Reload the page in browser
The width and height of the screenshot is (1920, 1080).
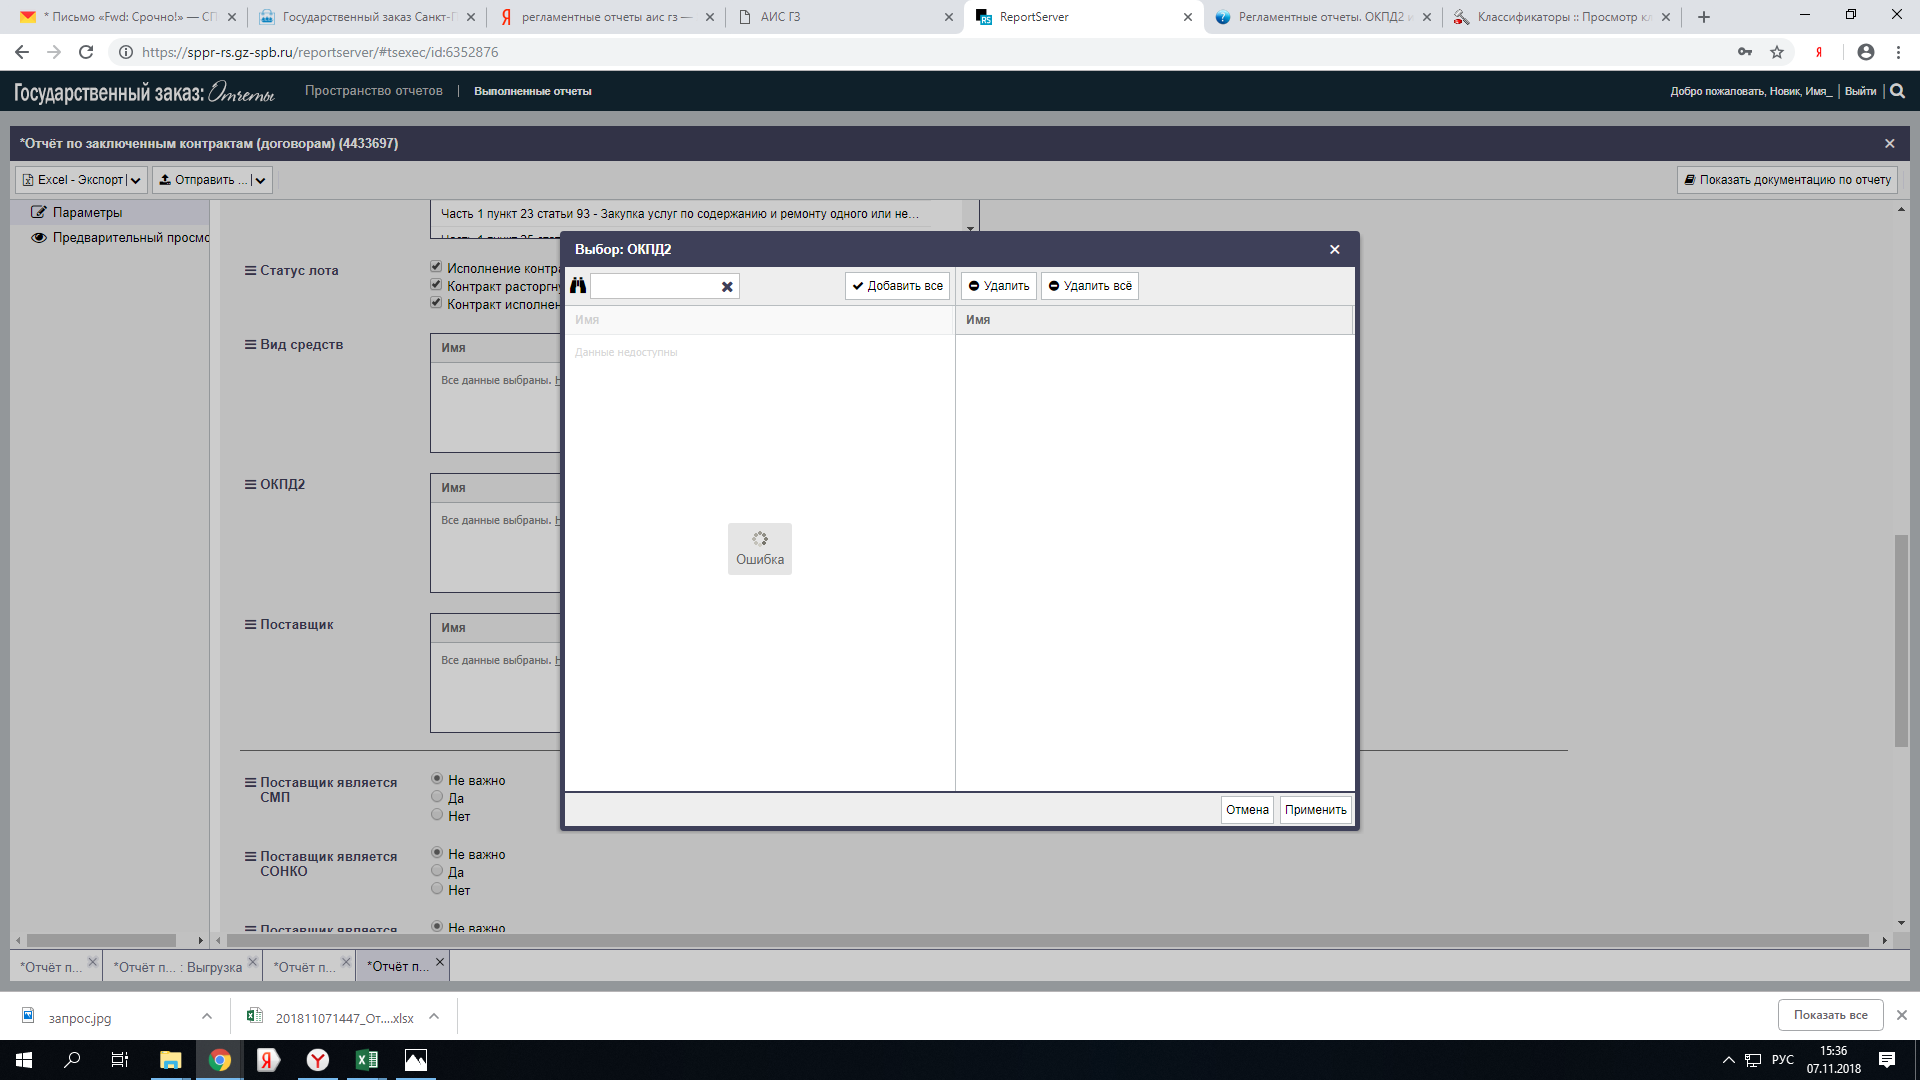click(x=86, y=52)
